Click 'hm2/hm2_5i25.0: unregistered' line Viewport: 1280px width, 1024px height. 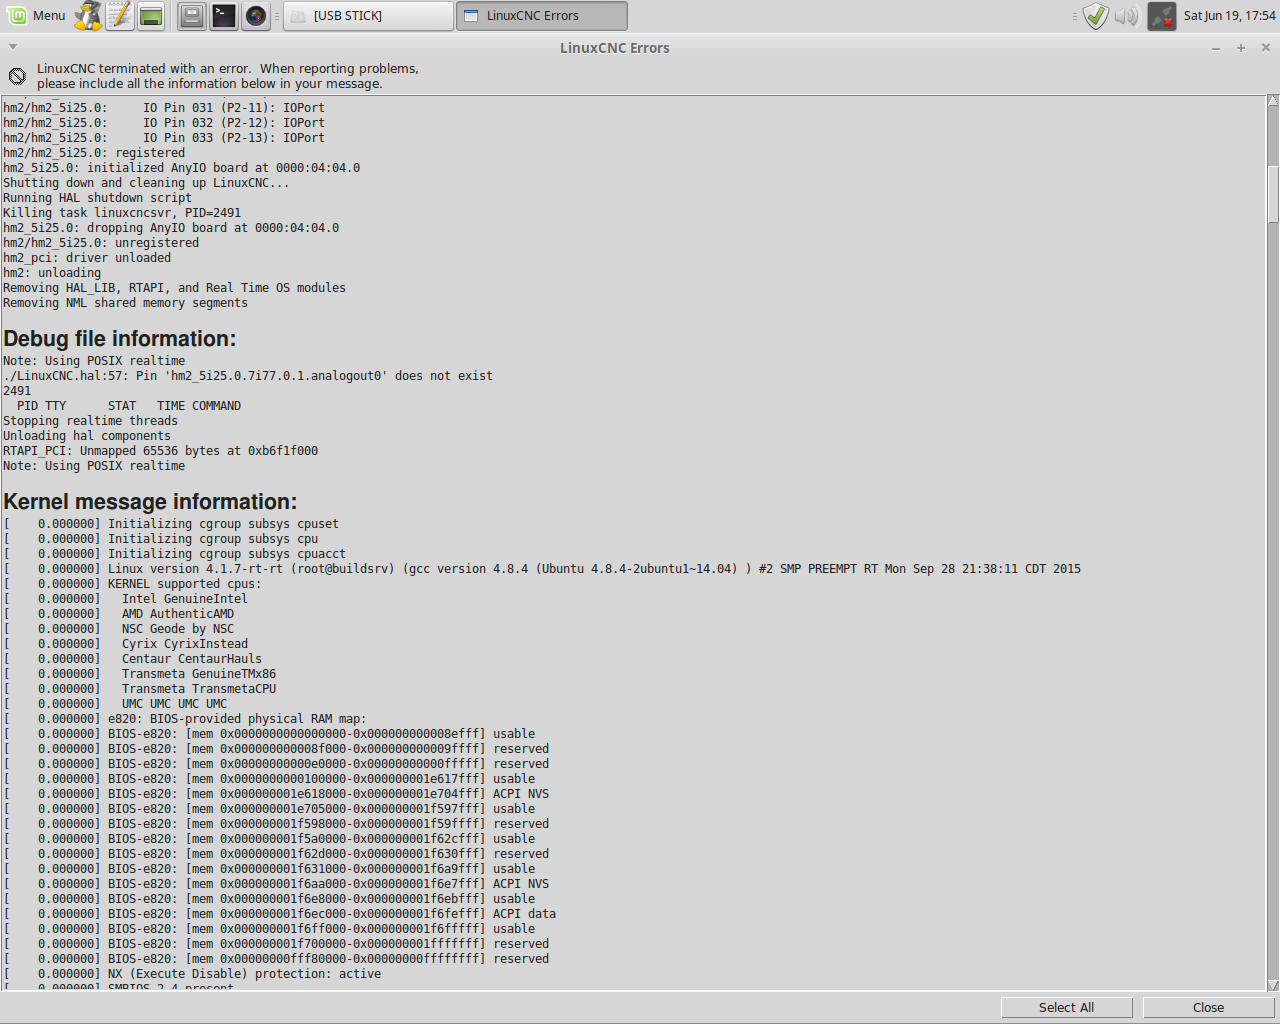(101, 243)
